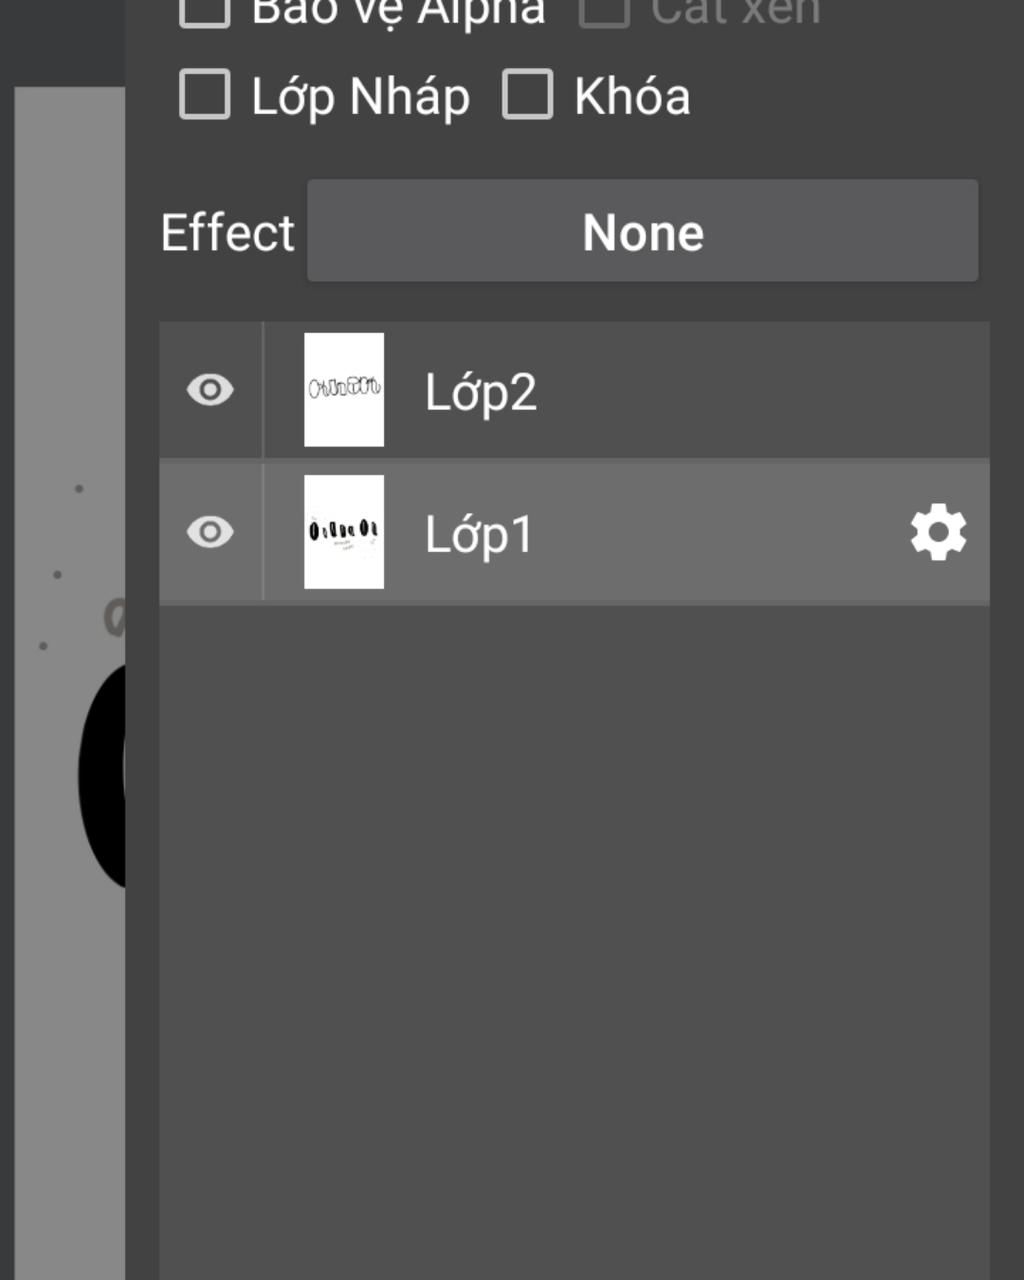Tick the greyed Cắt xén checkbox
The width and height of the screenshot is (1024, 1280).
[604, 10]
